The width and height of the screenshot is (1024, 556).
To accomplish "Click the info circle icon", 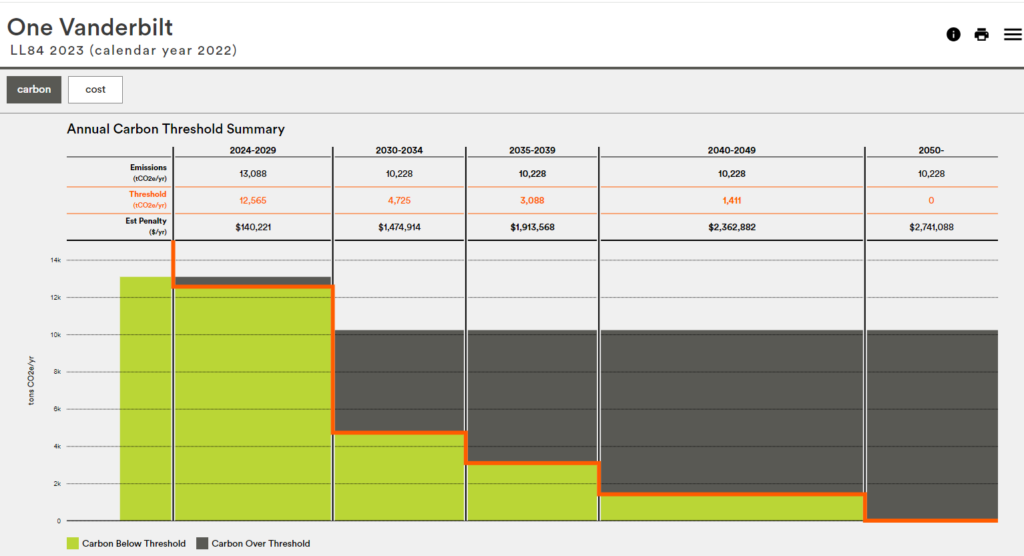I will pos(953,34).
